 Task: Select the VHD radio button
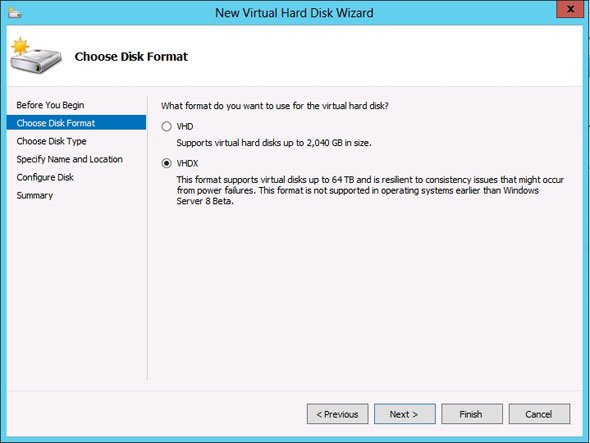pos(166,126)
